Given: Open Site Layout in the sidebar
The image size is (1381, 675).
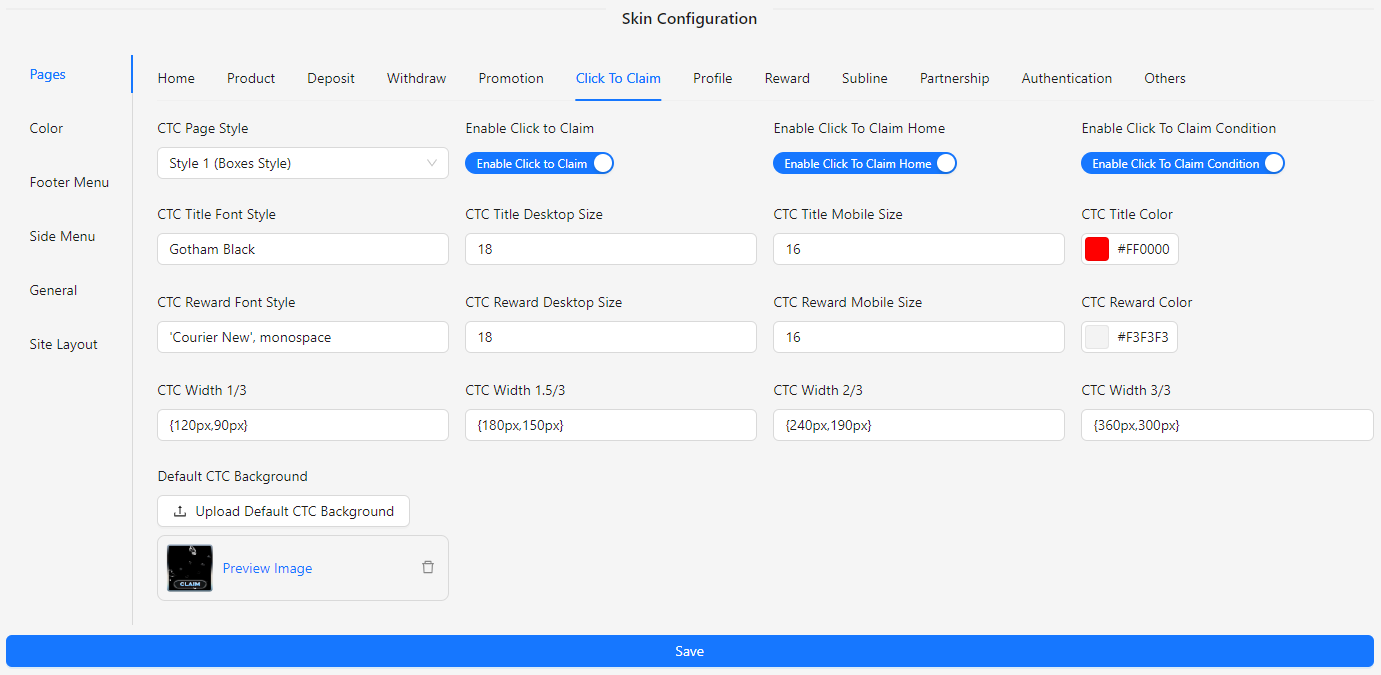Looking at the screenshot, I should tap(63, 344).
